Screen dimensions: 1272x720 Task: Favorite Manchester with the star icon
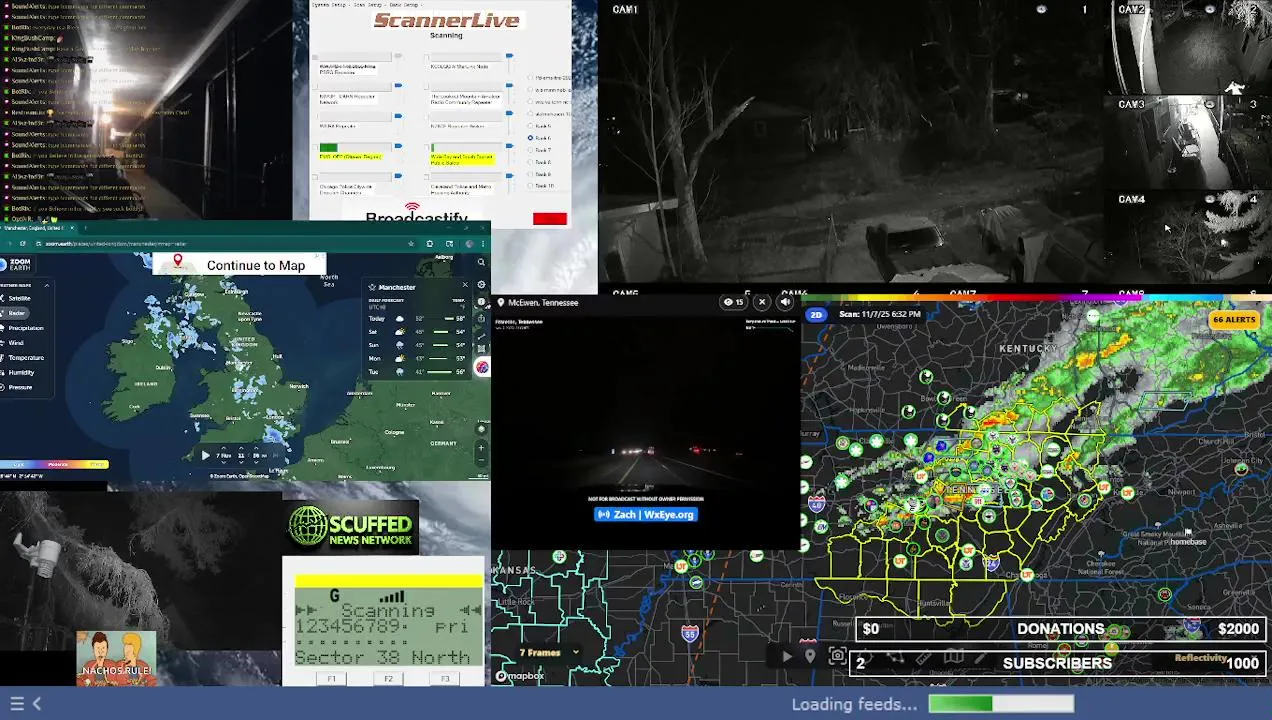(372, 287)
